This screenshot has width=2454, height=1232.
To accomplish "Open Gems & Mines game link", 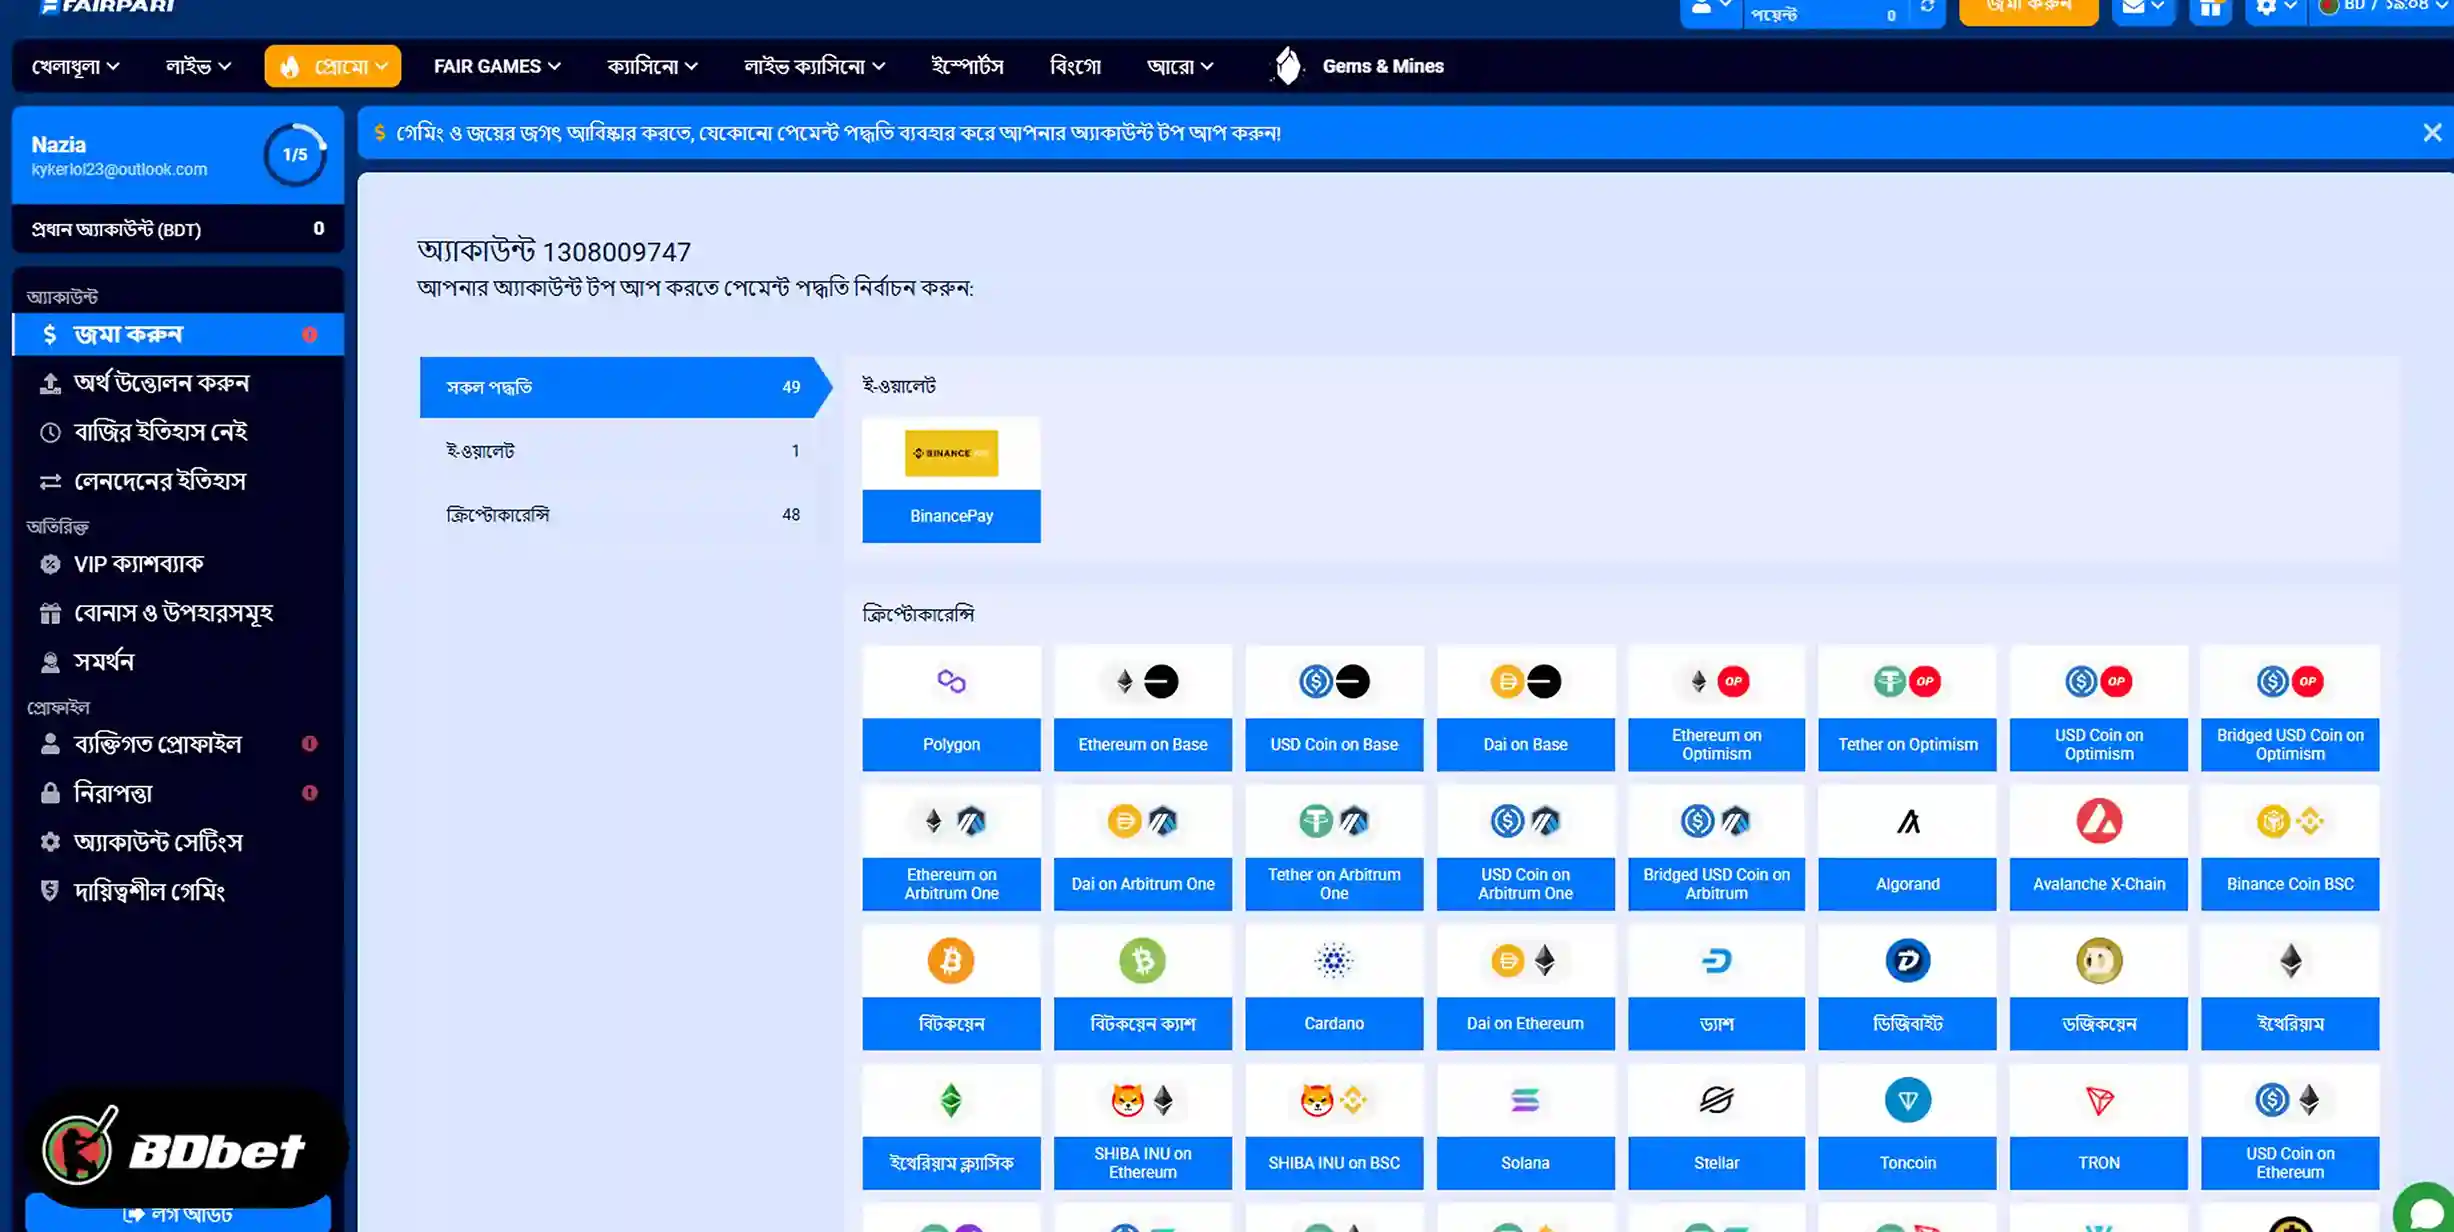I will pos(1357,66).
